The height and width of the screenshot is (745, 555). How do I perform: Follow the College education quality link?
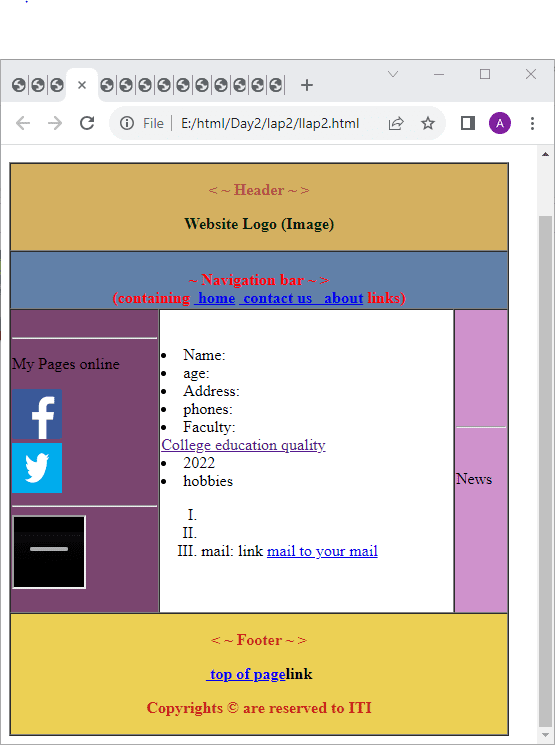[243, 445]
